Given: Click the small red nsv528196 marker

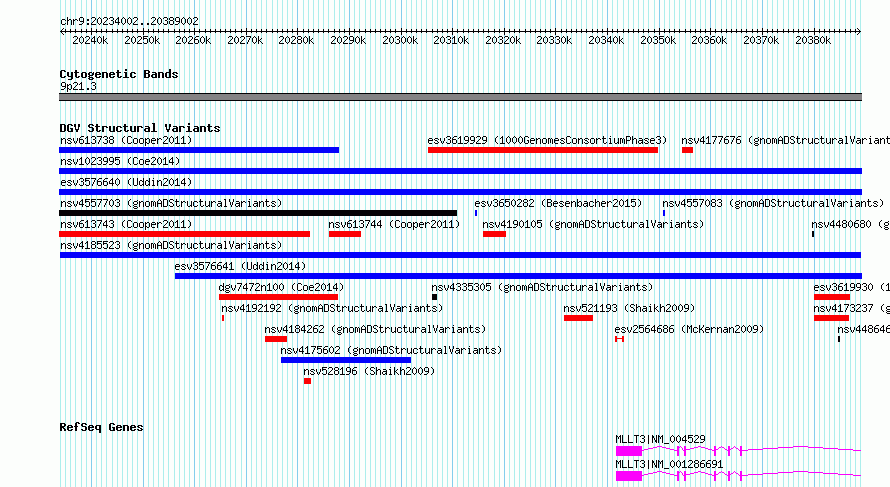Looking at the screenshot, I should click(307, 381).
